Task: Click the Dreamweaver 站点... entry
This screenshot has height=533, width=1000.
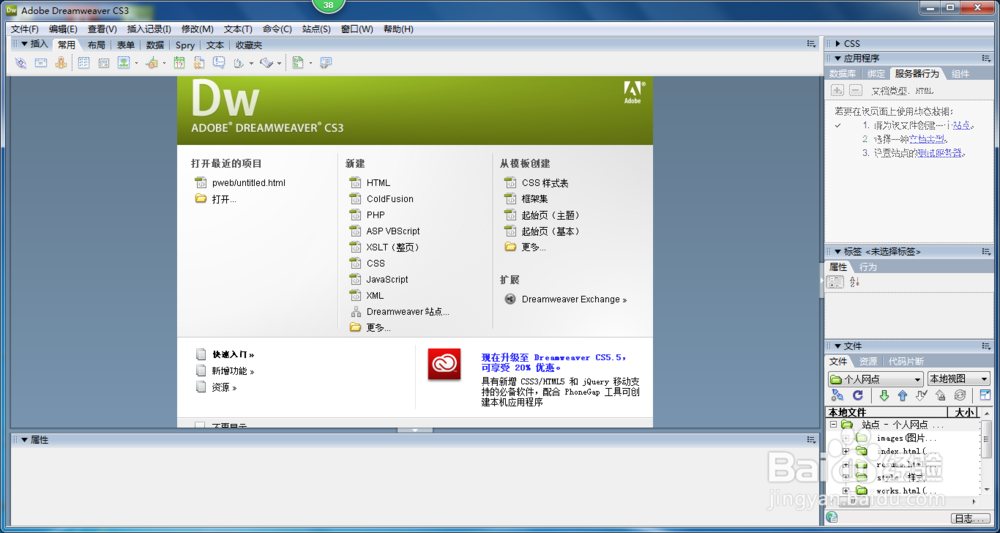Action: point(408,312)
